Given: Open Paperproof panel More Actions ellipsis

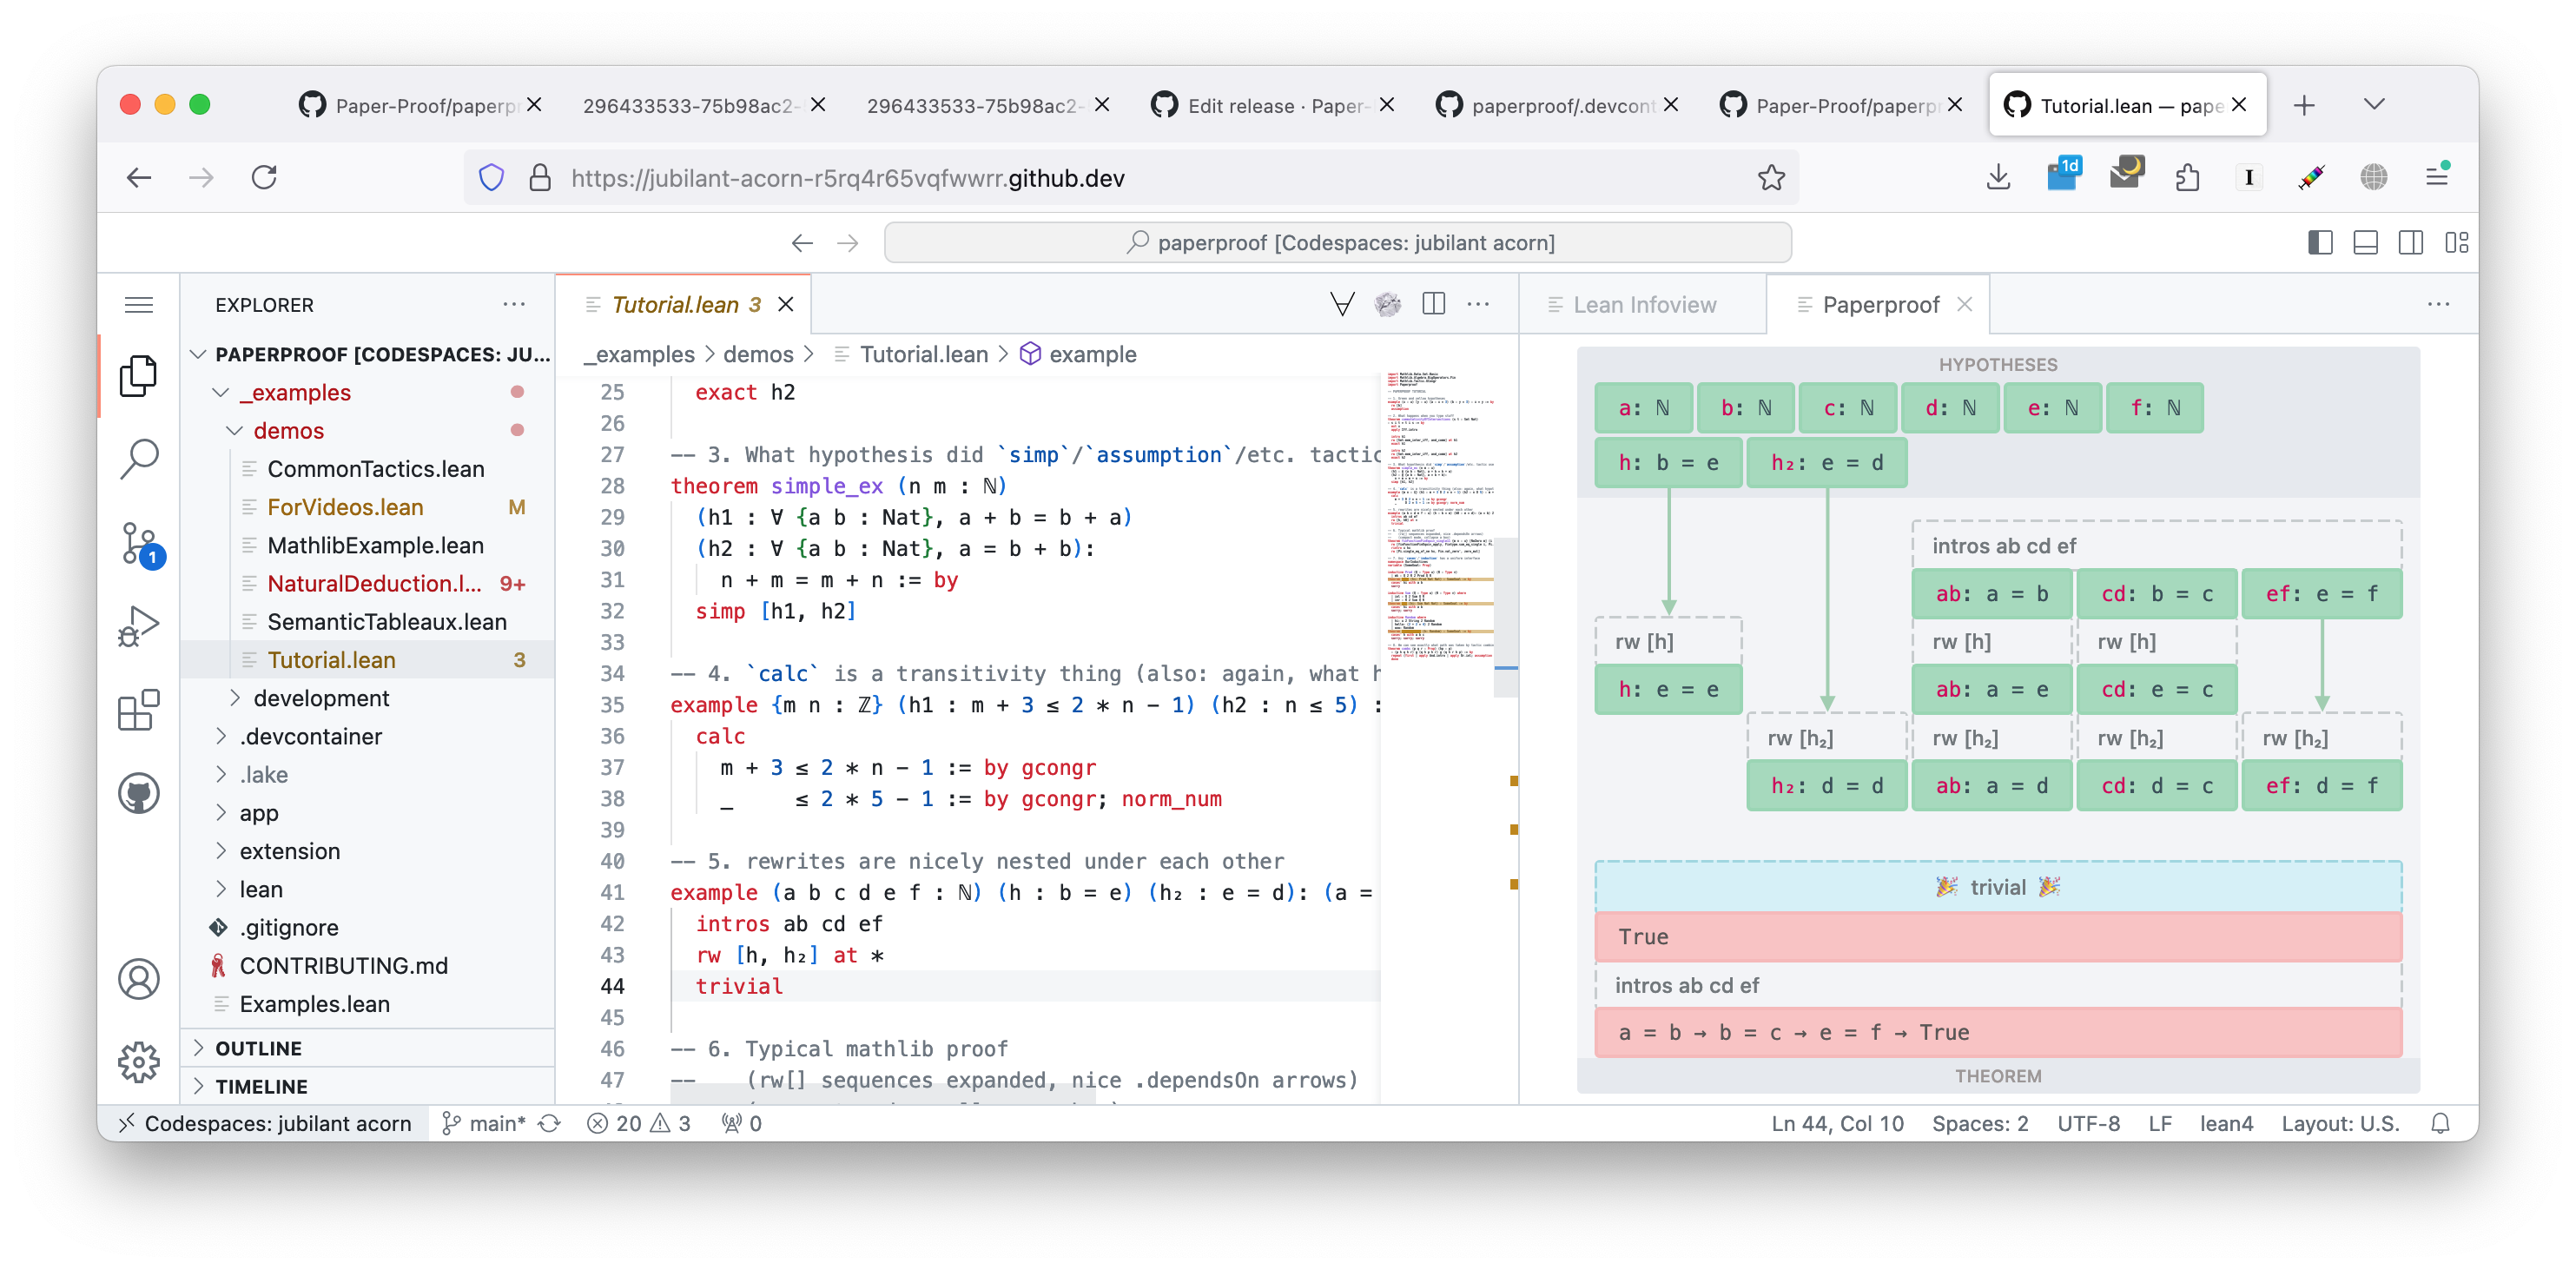Looking at the screenshot, I should click(2438, 304).
